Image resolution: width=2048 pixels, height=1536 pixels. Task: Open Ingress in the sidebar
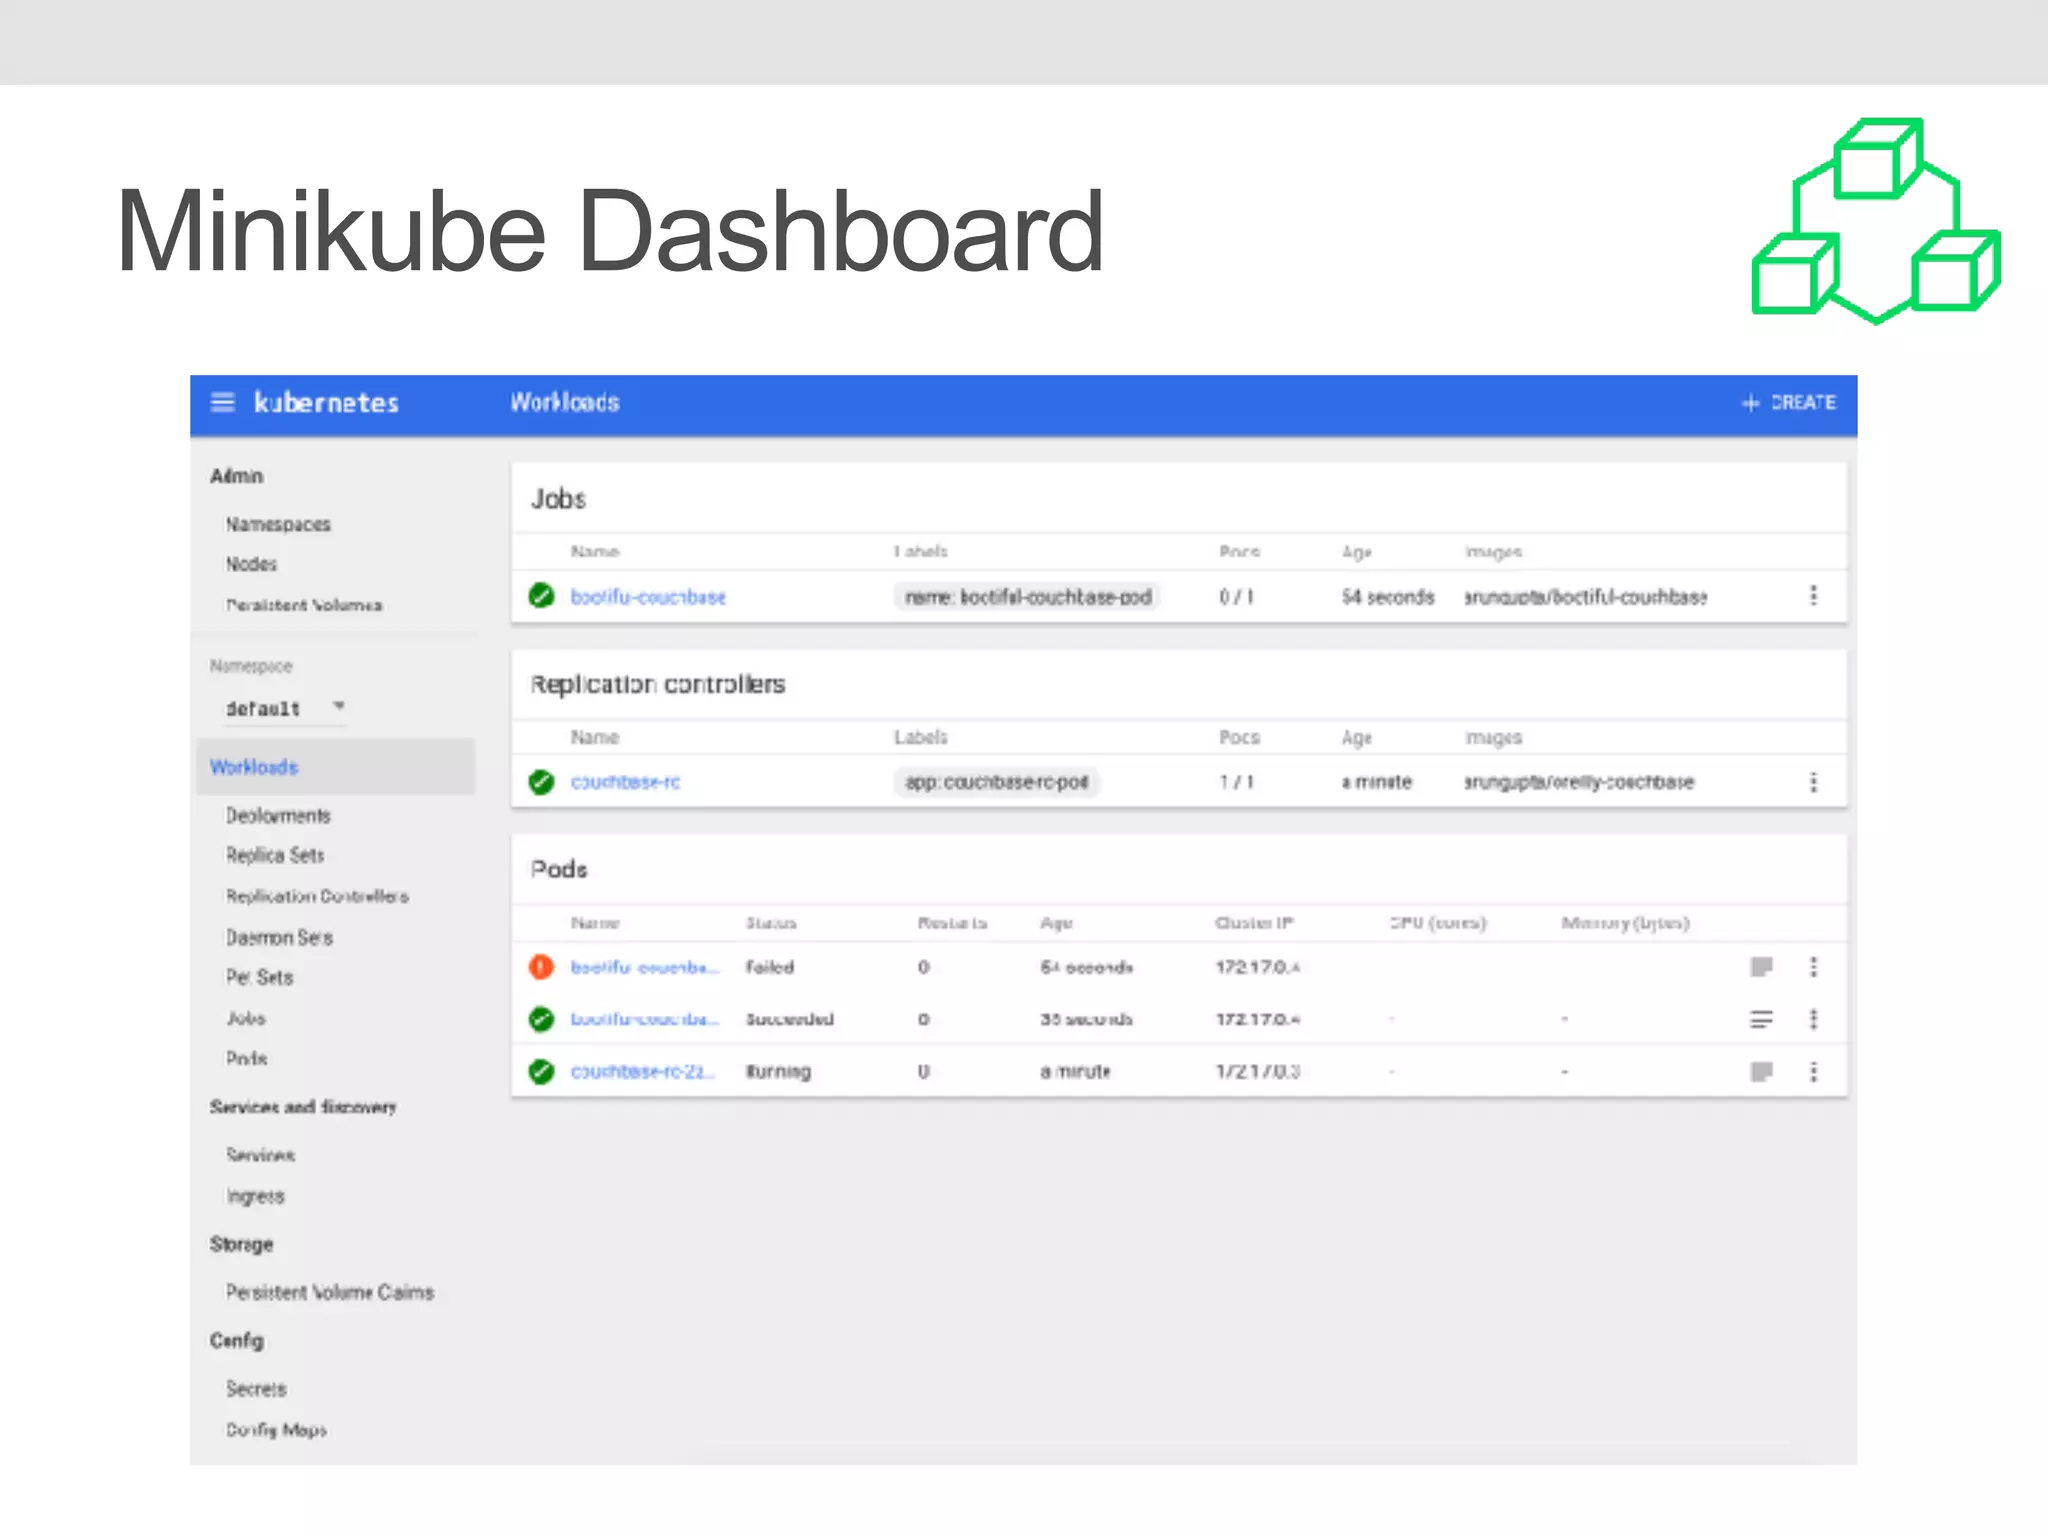(x=255, y=1196)
